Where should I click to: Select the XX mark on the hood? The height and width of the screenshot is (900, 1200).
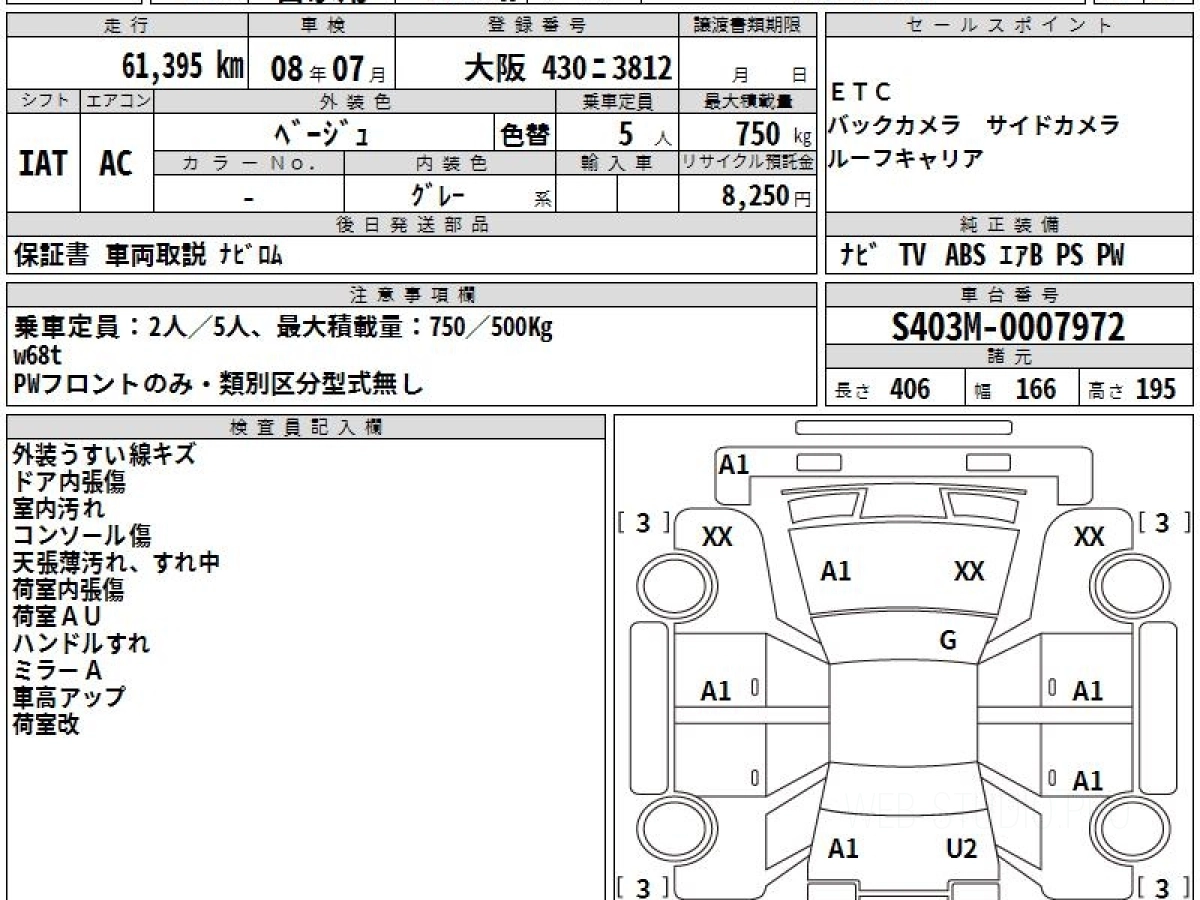click(969, 572)
